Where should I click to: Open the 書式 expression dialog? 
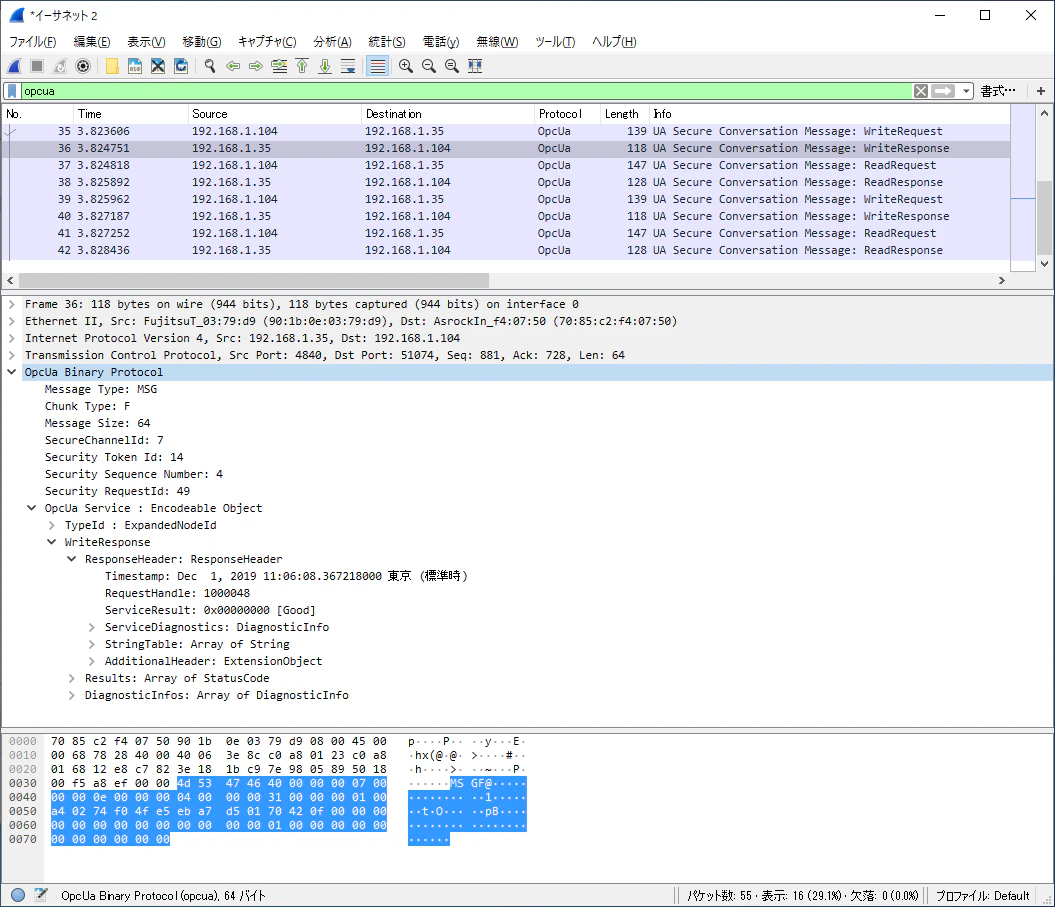click(998, 91)
